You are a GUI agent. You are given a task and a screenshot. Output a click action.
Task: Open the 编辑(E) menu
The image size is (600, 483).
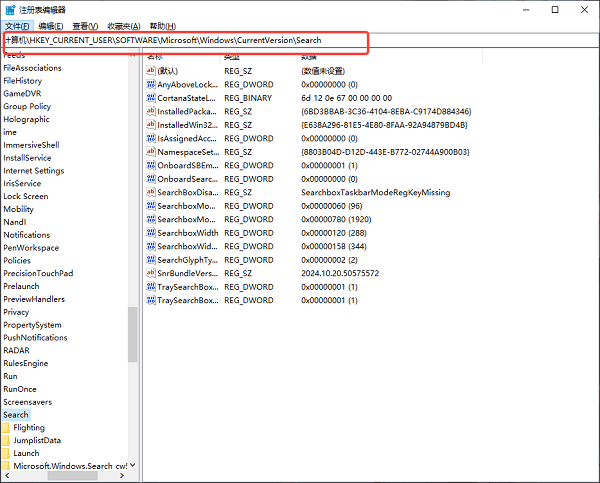tap(51, 26)
